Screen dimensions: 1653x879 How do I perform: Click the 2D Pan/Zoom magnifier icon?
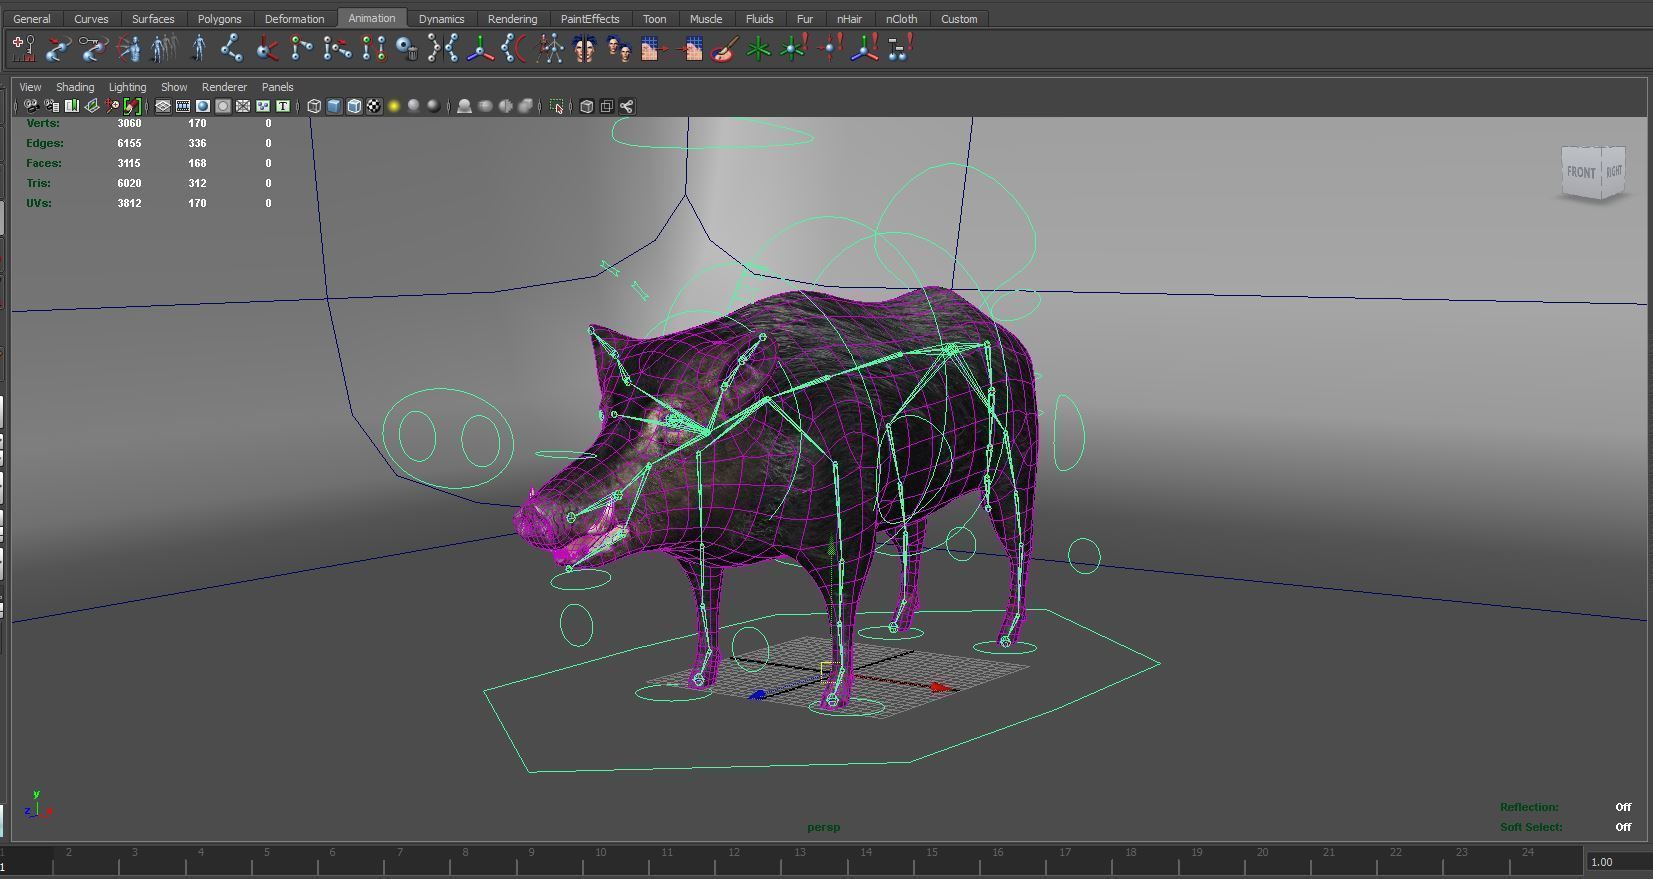coord(112,106)
